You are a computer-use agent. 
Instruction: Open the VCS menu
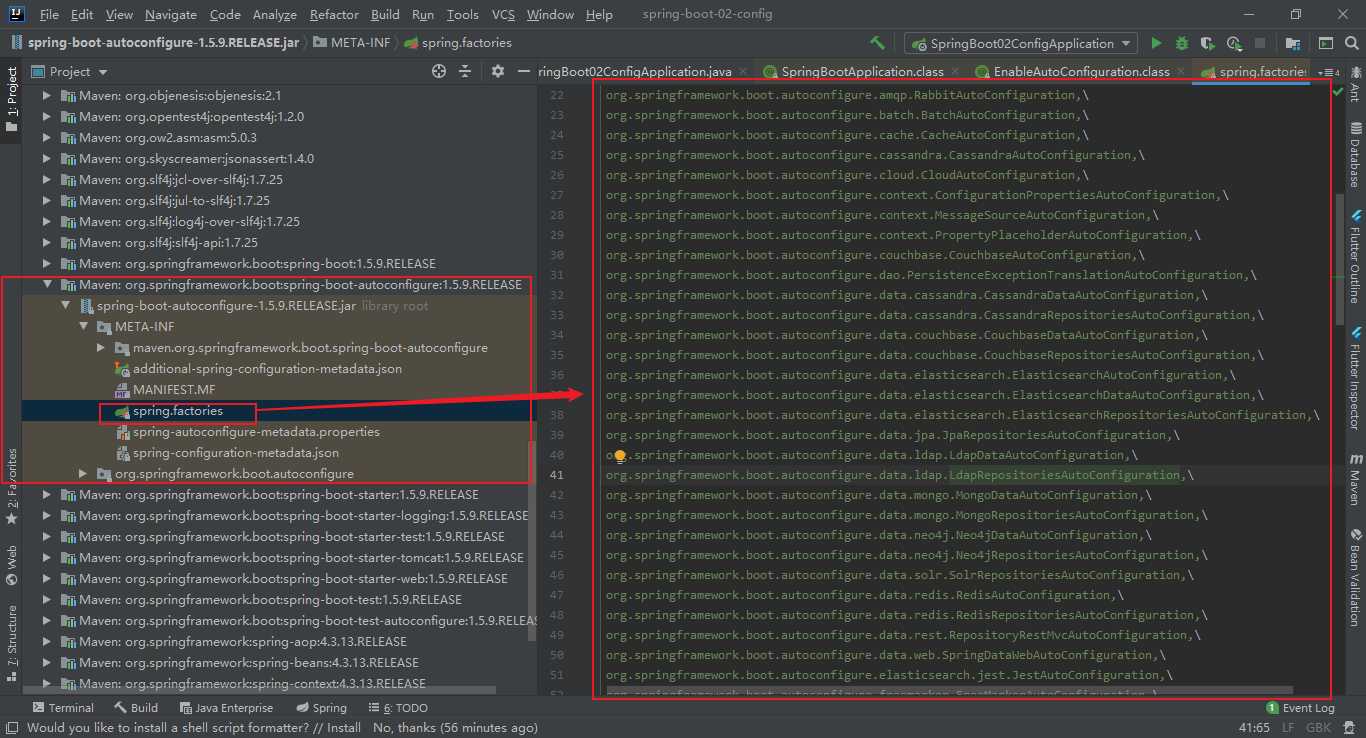pos(504,14)
